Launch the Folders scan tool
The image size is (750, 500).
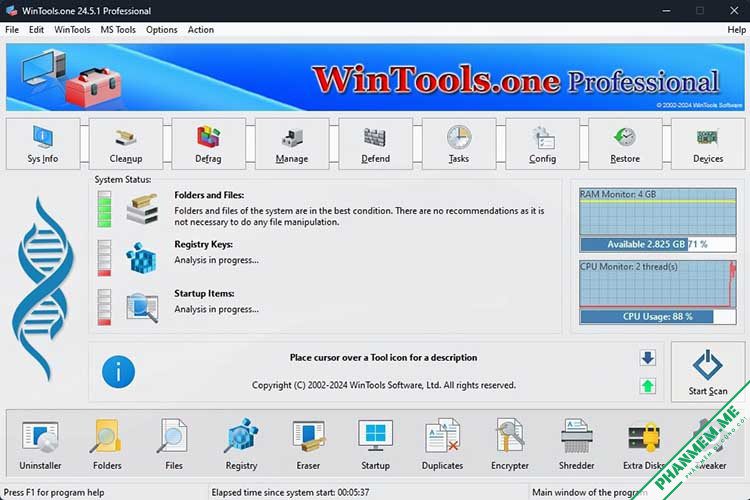pos(107,444)
